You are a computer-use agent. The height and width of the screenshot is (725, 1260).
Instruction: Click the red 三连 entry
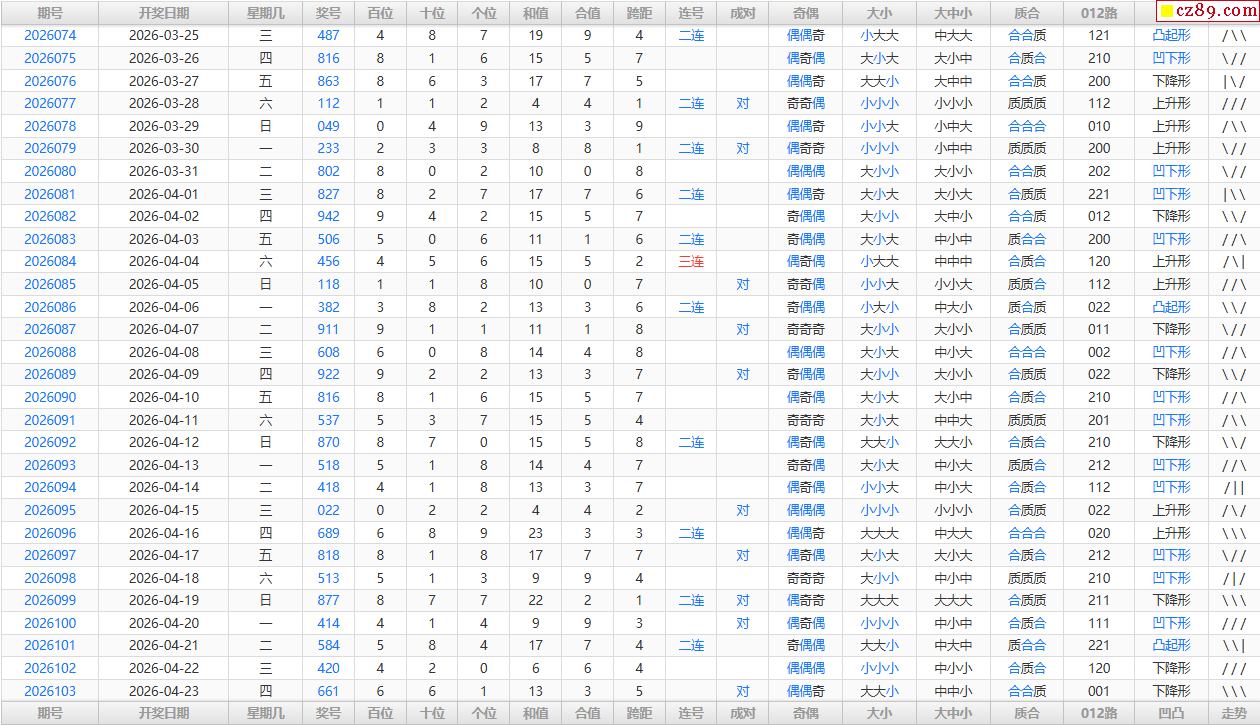[x=691, y=261]
